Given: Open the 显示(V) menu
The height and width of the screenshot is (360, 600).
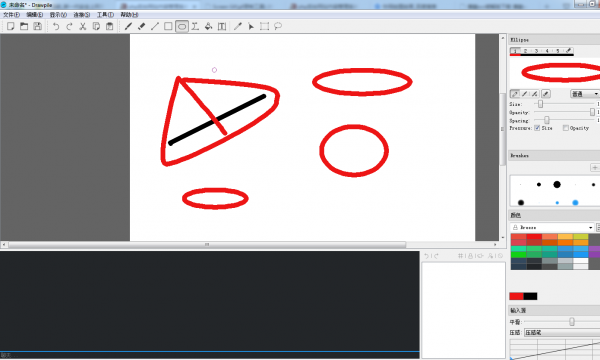Looking at the screenshot, I should coord(58,15).
